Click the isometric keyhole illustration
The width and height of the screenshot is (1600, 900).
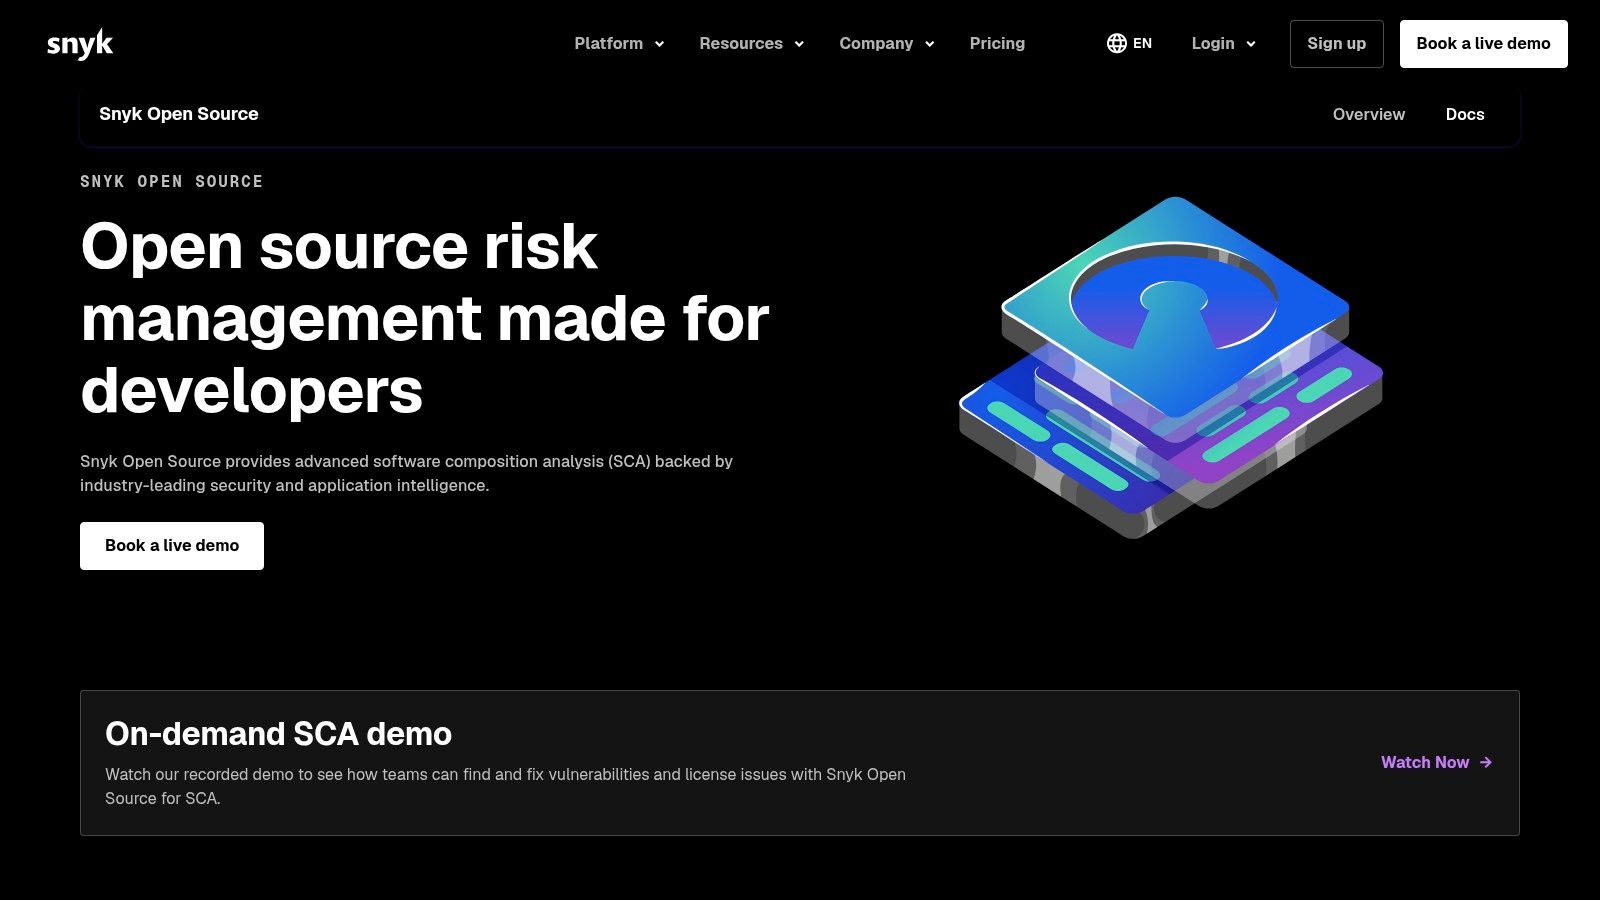(1171, 366)
